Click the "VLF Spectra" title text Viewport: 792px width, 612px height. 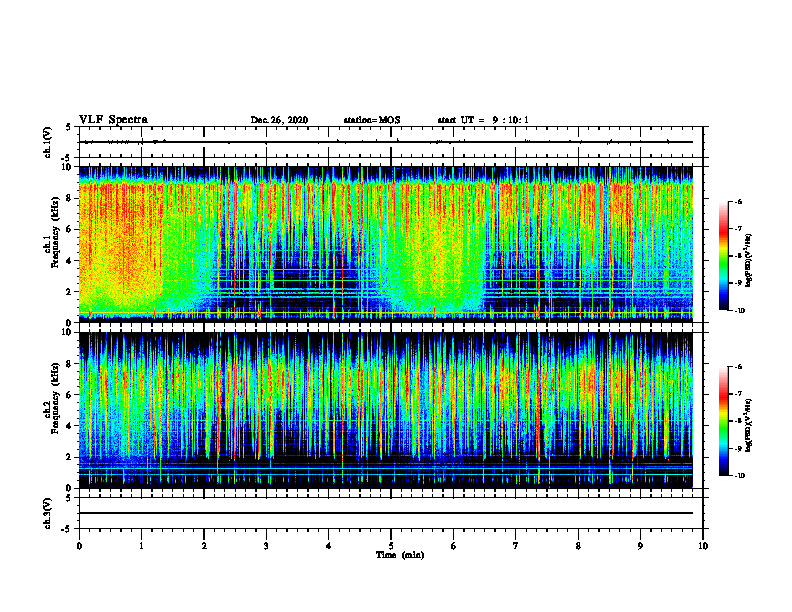(x=113, y=120)
